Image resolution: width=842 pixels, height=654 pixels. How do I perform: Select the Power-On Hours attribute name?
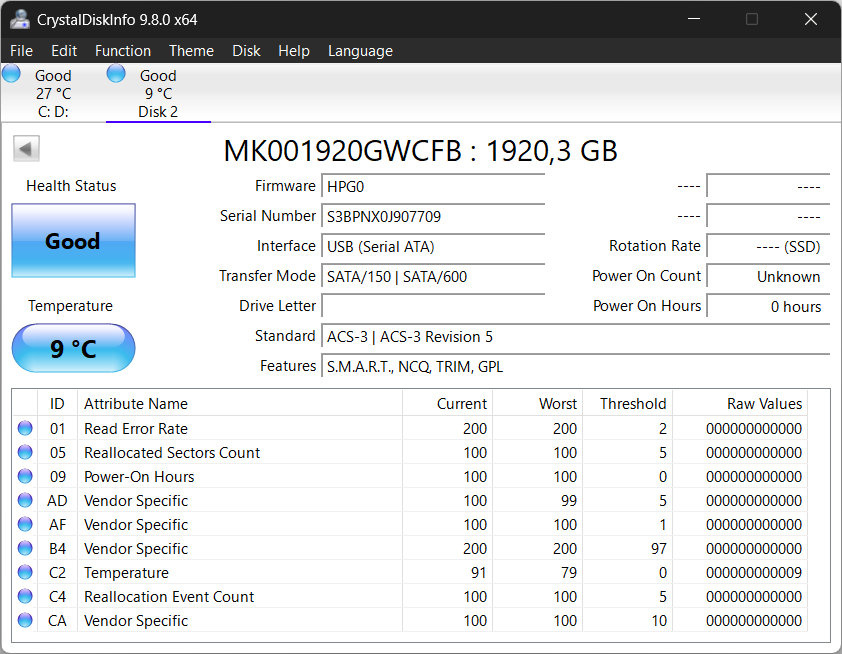tap(139, 477)
